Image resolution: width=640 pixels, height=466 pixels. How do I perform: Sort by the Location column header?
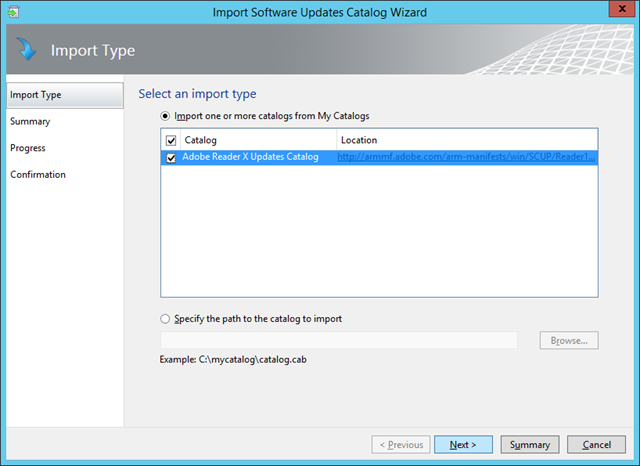(467, 140)
